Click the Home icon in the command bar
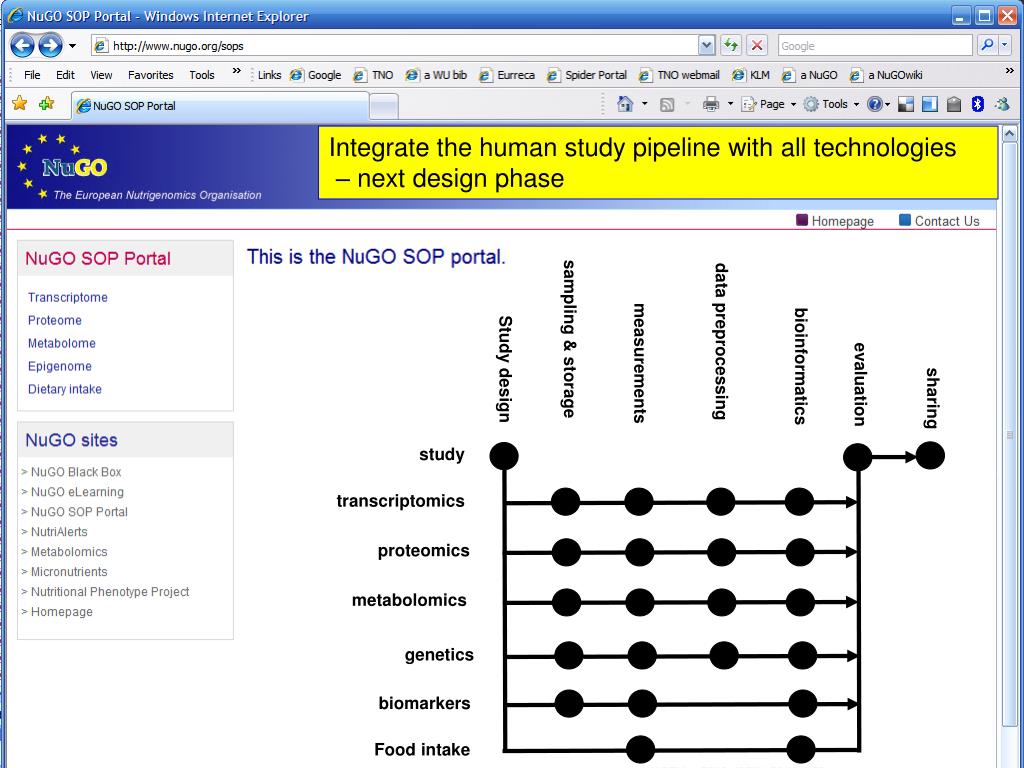1024x768 pixels. tap(625, 104)
